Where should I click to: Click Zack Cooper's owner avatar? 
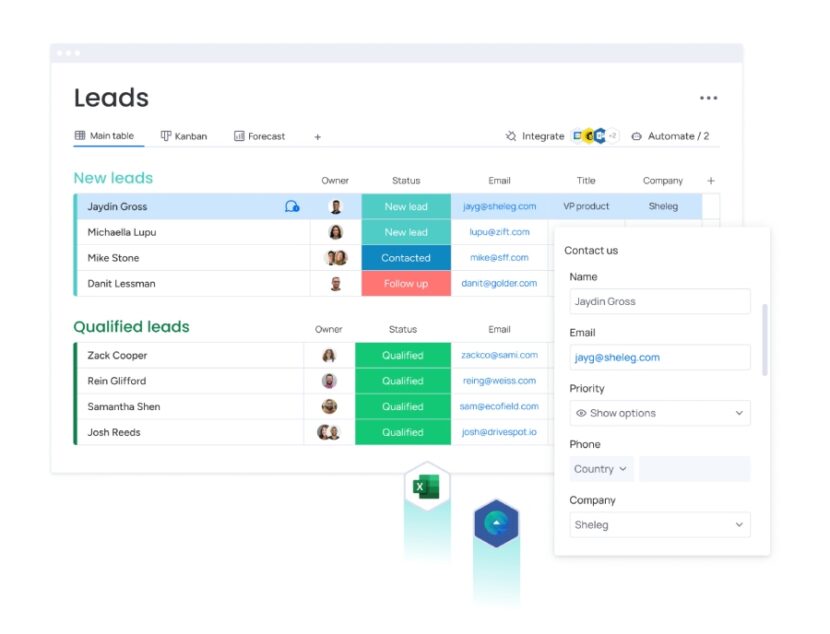pyautogui.click(x=331, y=355)
